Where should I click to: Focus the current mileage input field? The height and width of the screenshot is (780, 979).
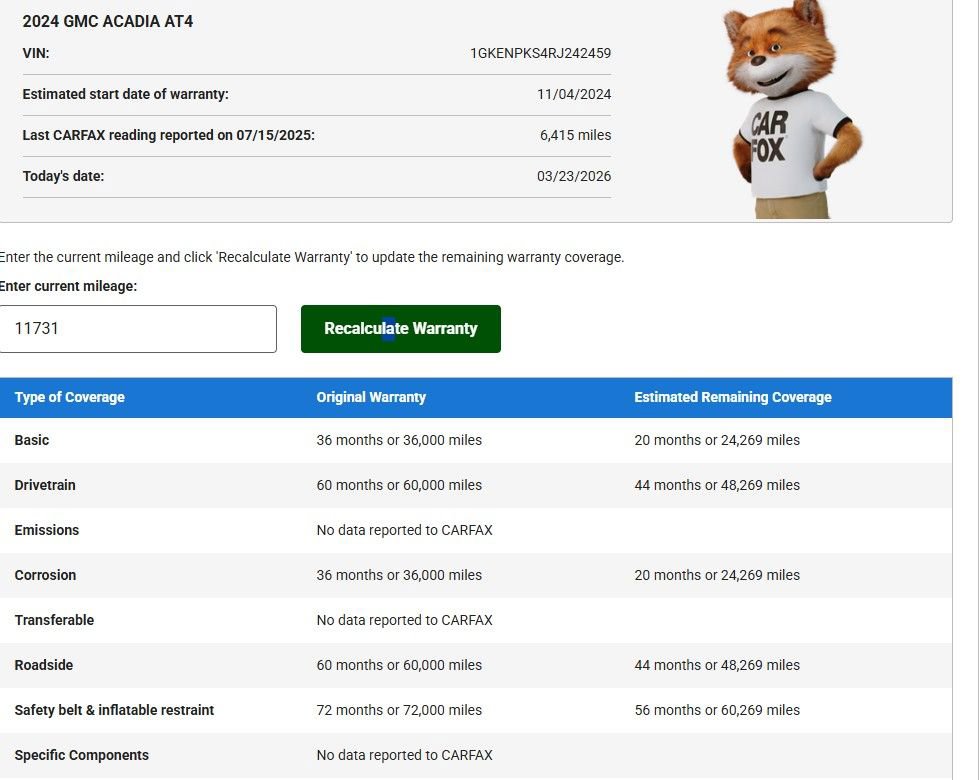click(x=137, y=329)
